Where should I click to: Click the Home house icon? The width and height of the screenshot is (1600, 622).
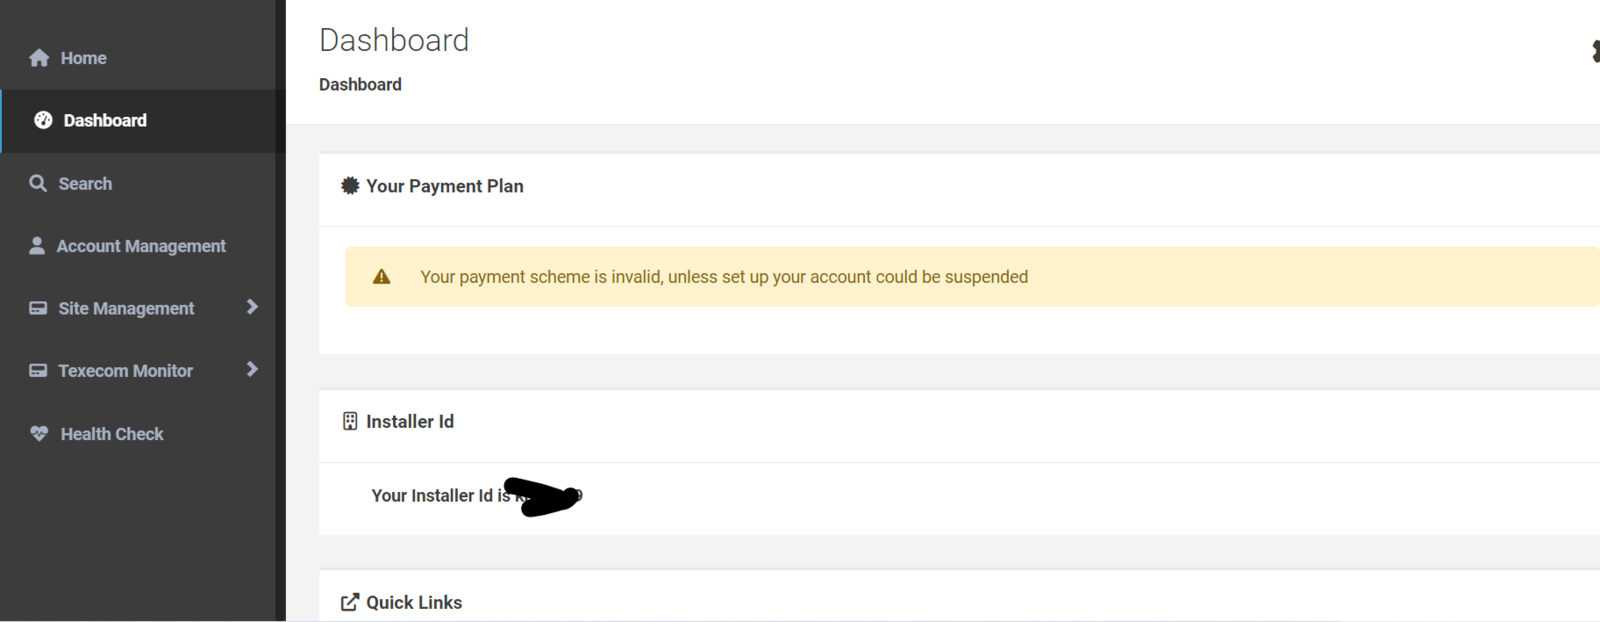[x=39, y=58]
